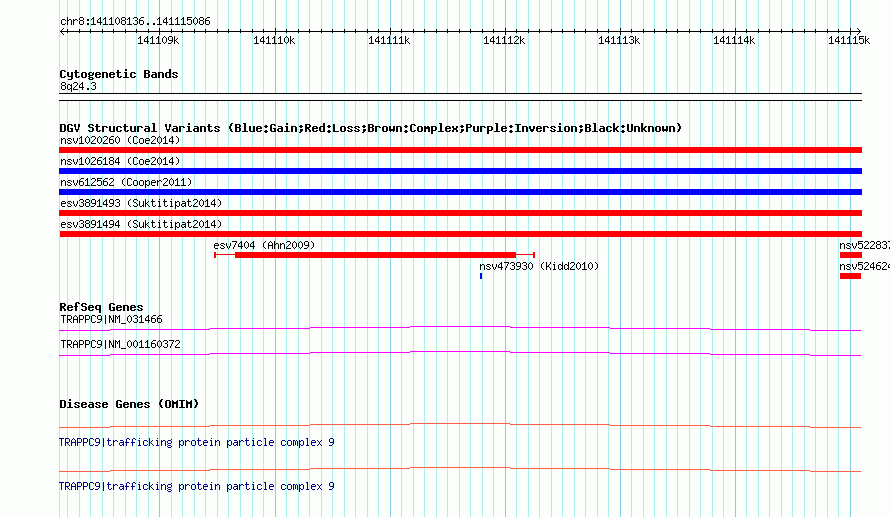890x517 pixels.
Task: Click the 141115k ruler tick label
Action: tap(849, 40)
